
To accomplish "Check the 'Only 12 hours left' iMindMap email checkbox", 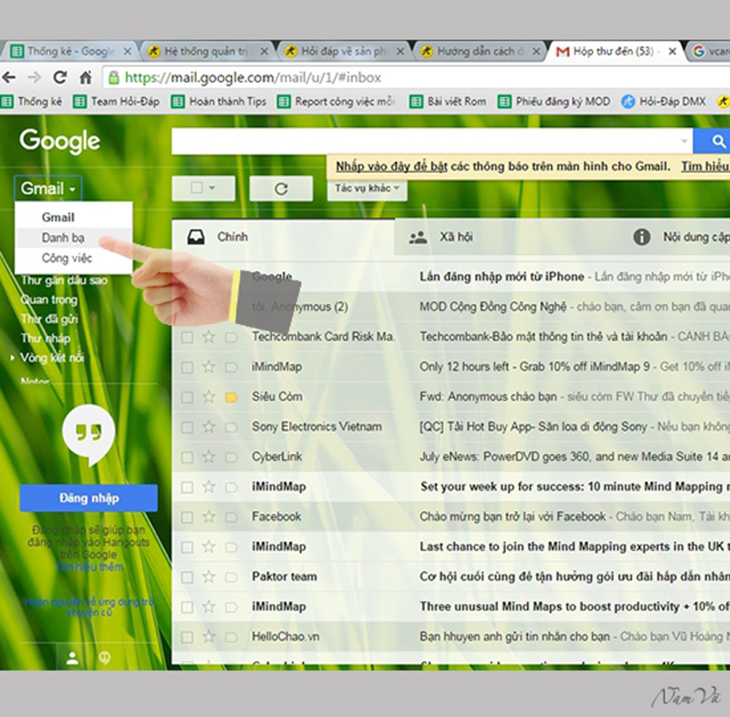I will (187, 367).
